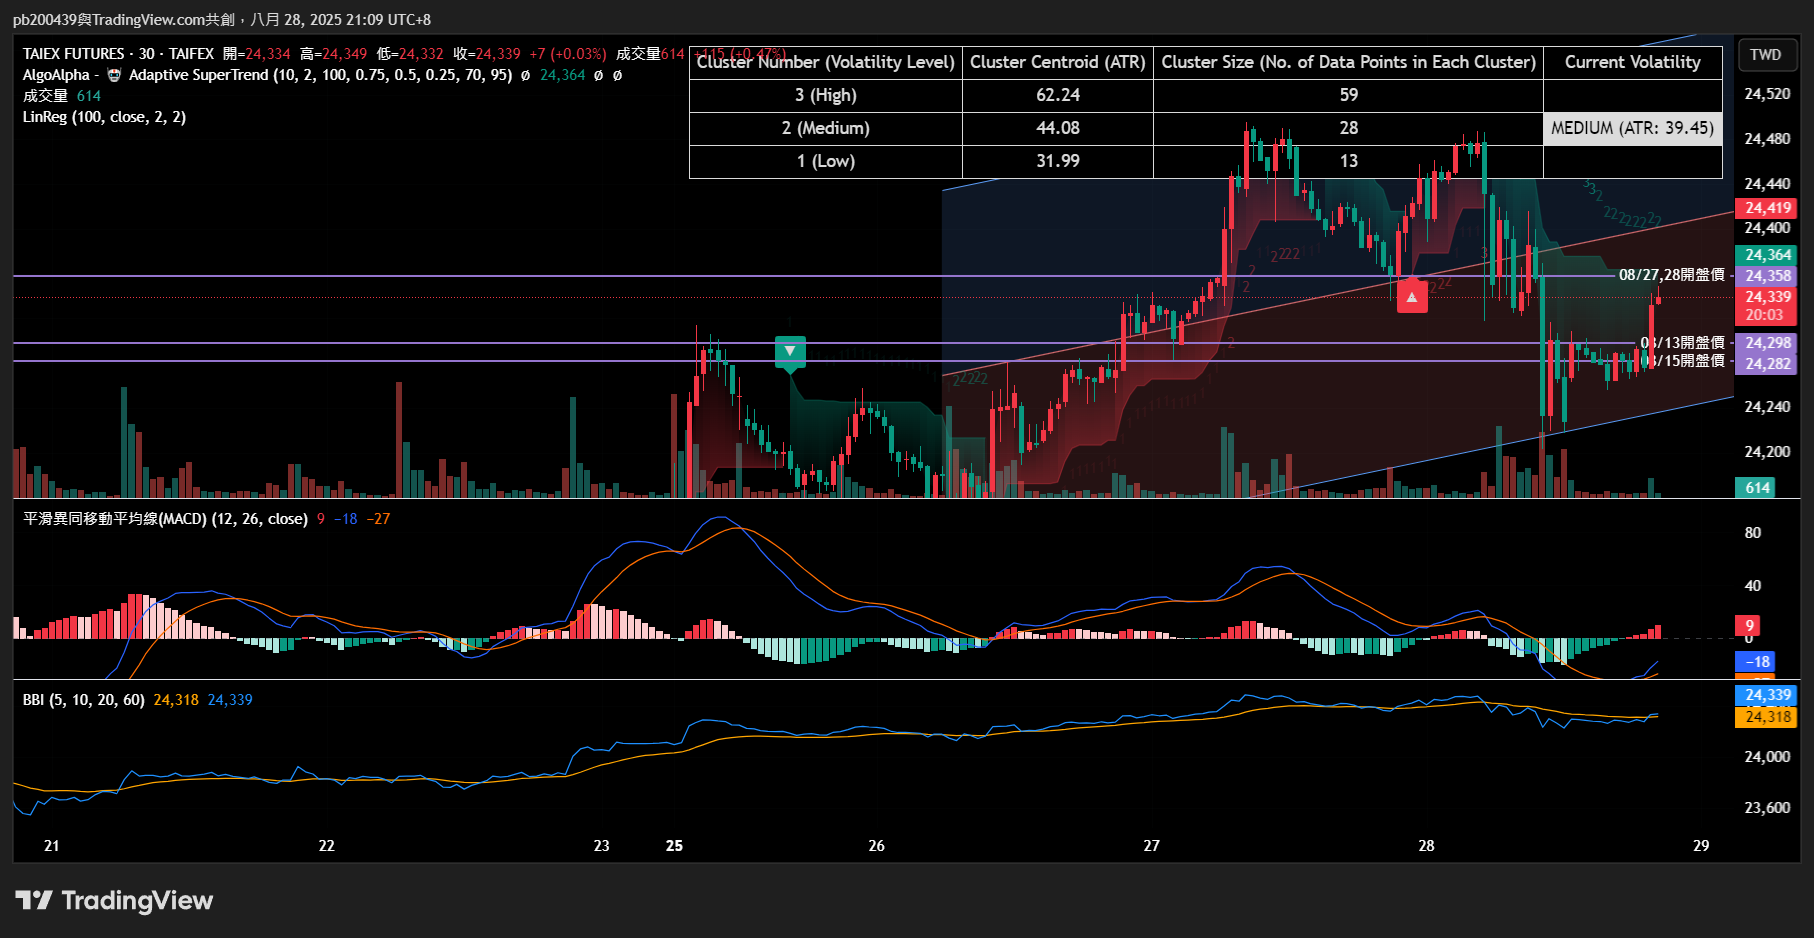The image size is (1814, 938).
Task: Click the date label 27 on time axis
Action: [x=1152, y=846]
